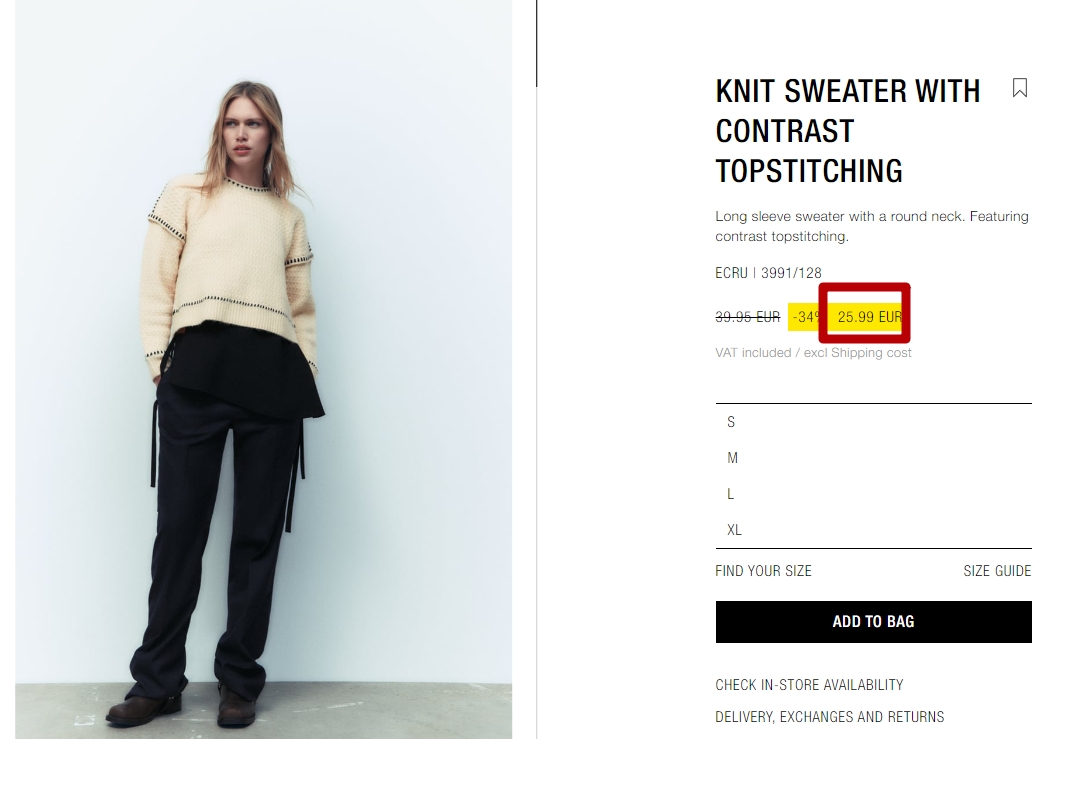This screenshot has width=1071, height=797.
Task: Select size XL
Action: coord(874,530)
